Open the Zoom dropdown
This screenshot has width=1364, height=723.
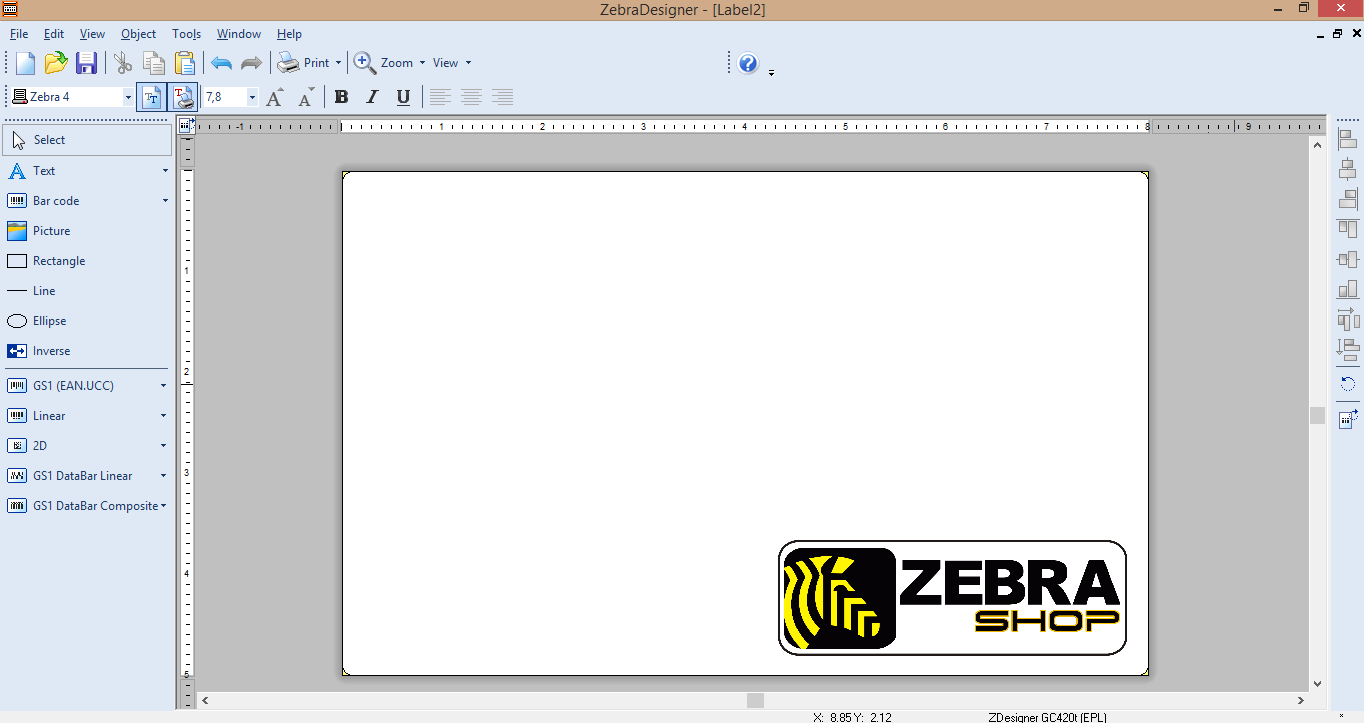424,62
